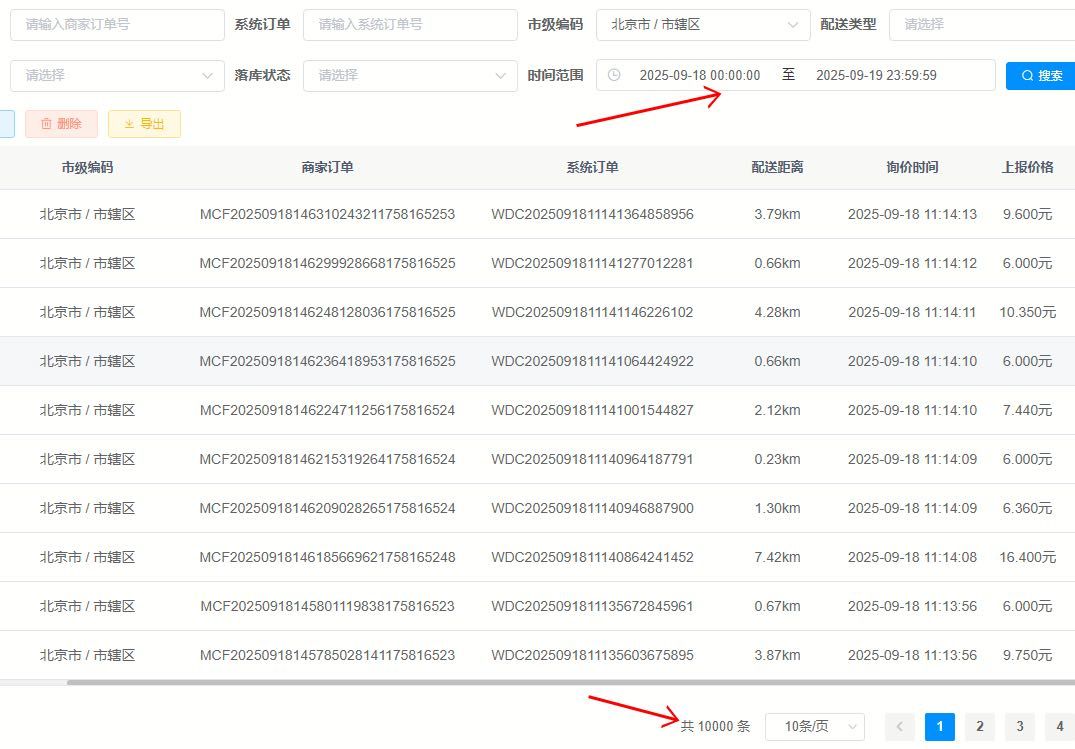Click system order WDC2025091811140946887900
Image resolution: width=1075 pixels, height=749 pixels.
click(592, 509)
